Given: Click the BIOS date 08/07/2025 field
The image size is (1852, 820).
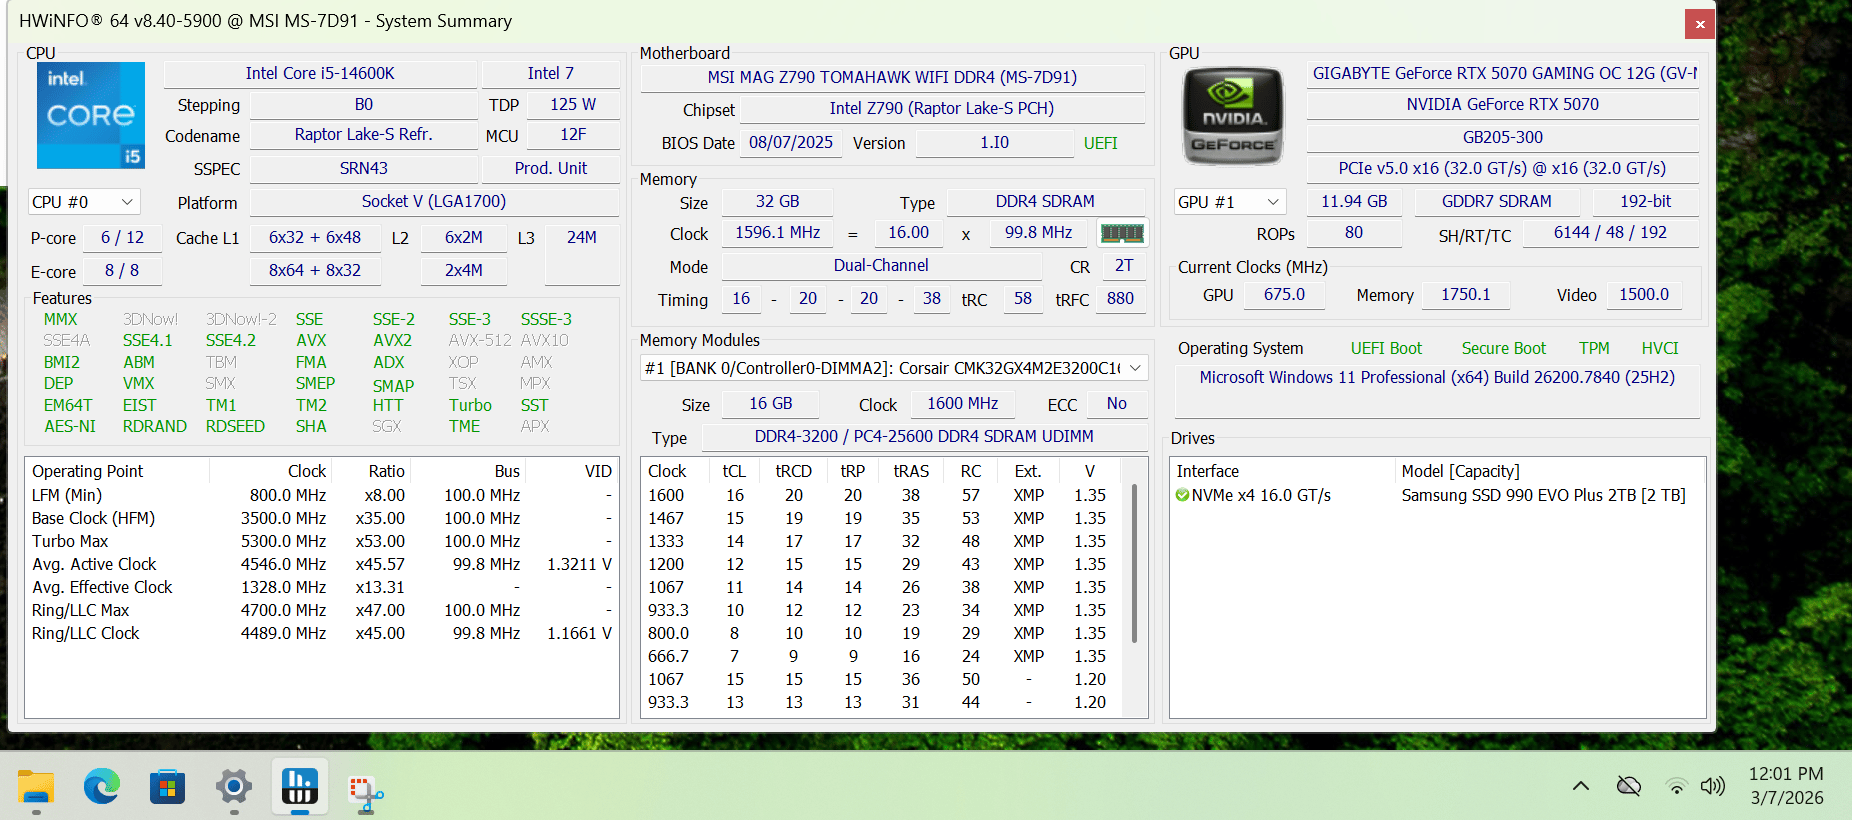Looking at the screenshot, I should coord(791,143).
